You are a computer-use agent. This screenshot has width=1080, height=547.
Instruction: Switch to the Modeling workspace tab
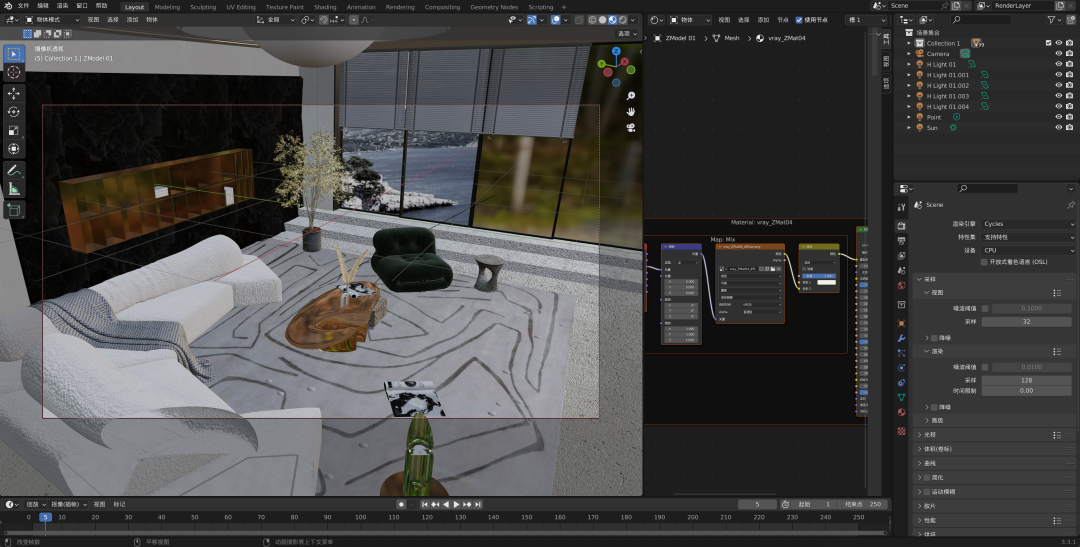click(x=167, y=7)
